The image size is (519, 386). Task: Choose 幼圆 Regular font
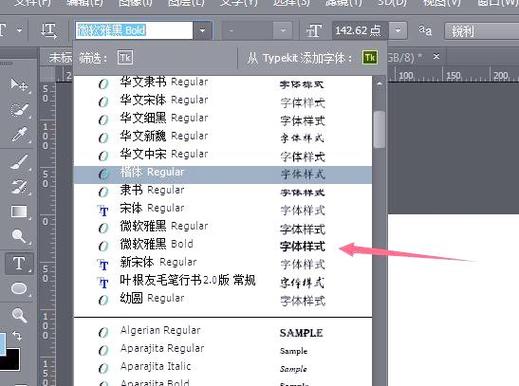[223, 299]
